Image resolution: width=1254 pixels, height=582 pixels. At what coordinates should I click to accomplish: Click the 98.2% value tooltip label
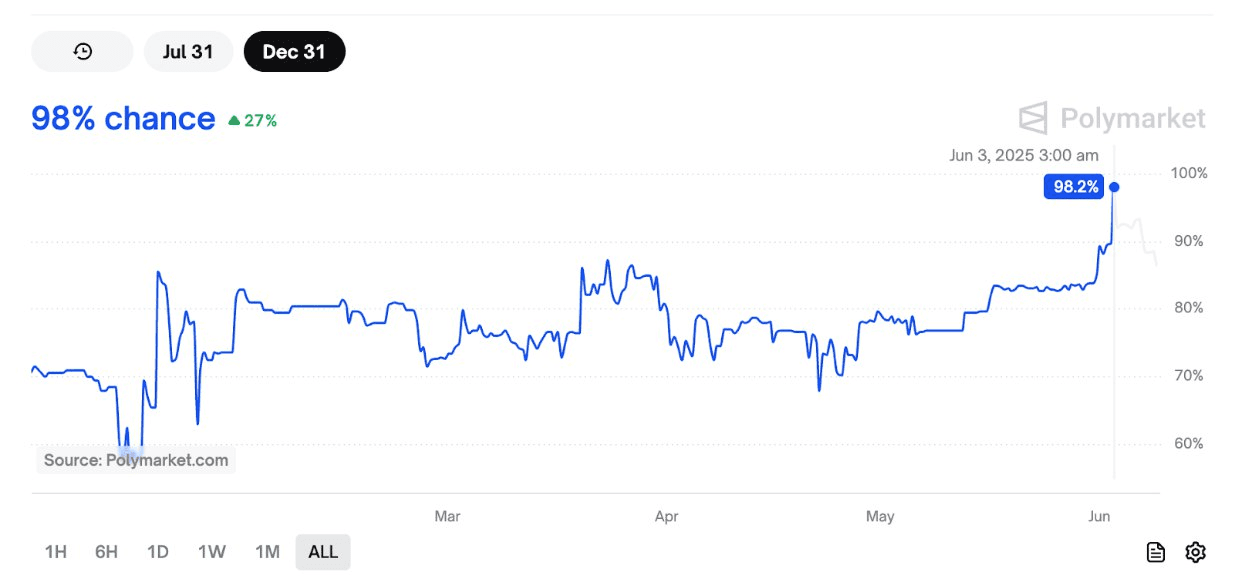point(1074,187)
